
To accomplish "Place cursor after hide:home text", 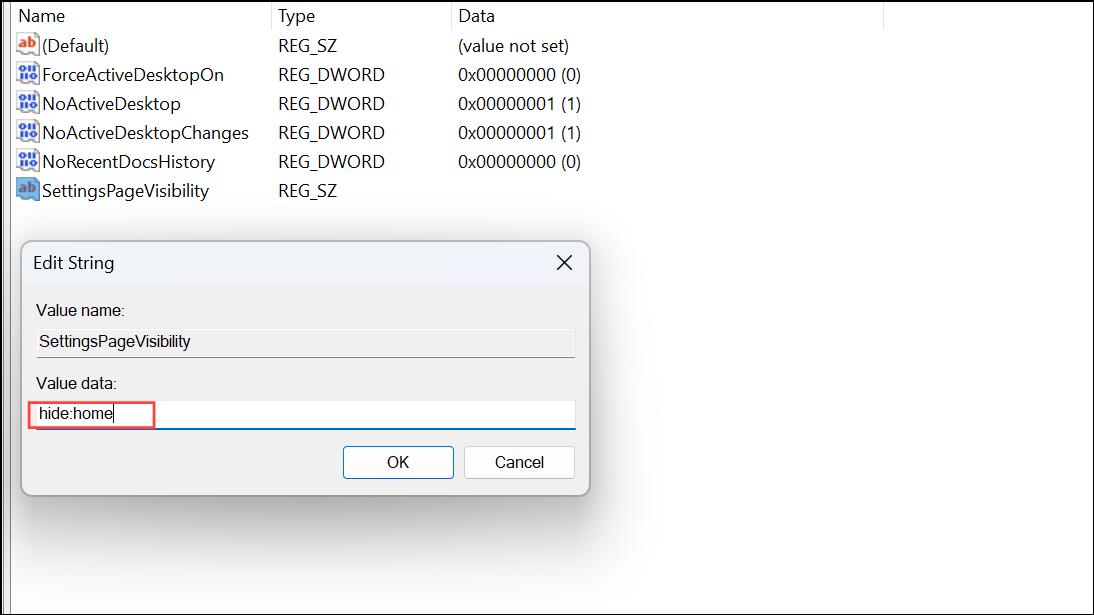I will [113, 414].
